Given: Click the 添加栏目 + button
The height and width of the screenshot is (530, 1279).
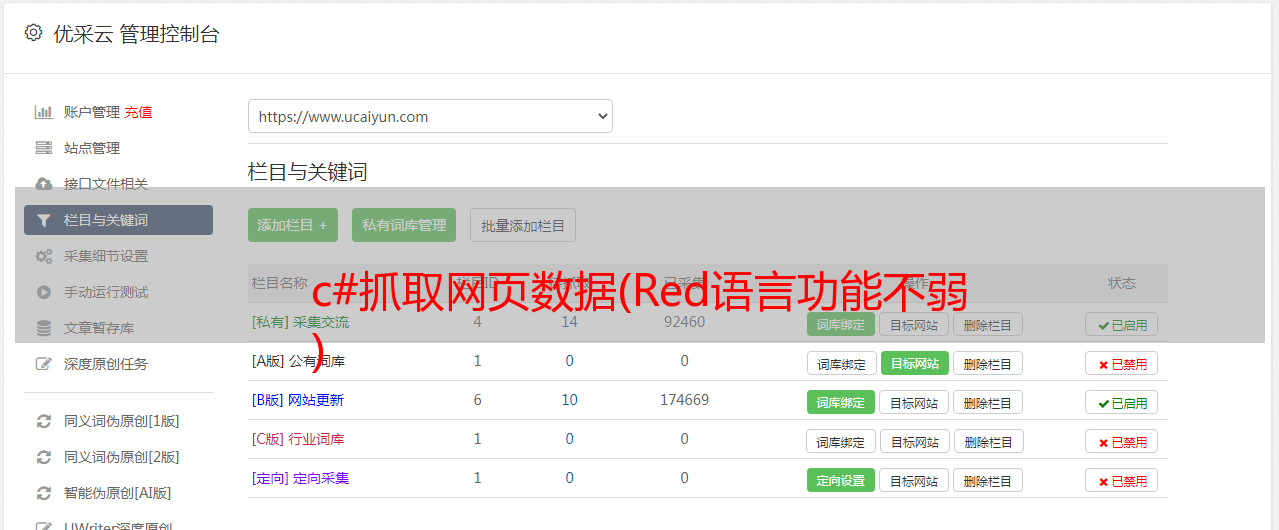Looking at the screenshot, I should click(293, 225).
